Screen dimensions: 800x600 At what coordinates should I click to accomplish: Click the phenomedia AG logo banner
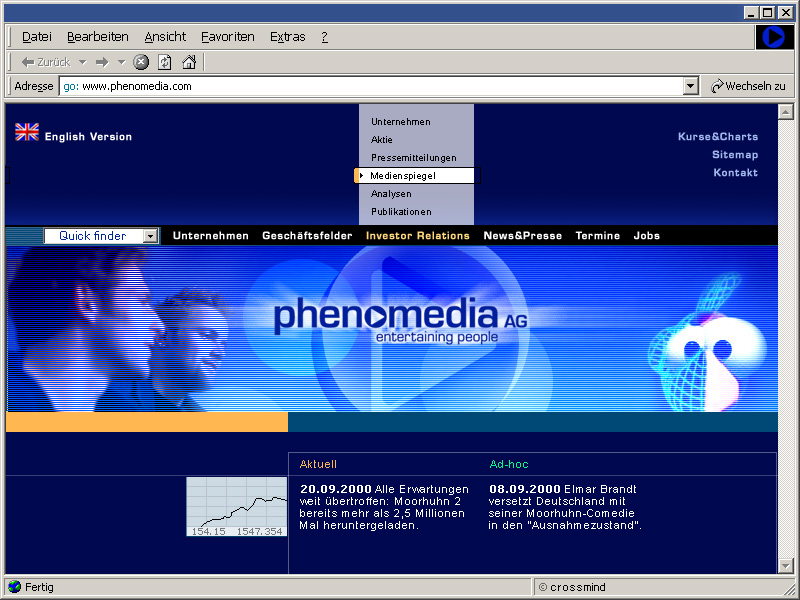[x=401, y=320]
